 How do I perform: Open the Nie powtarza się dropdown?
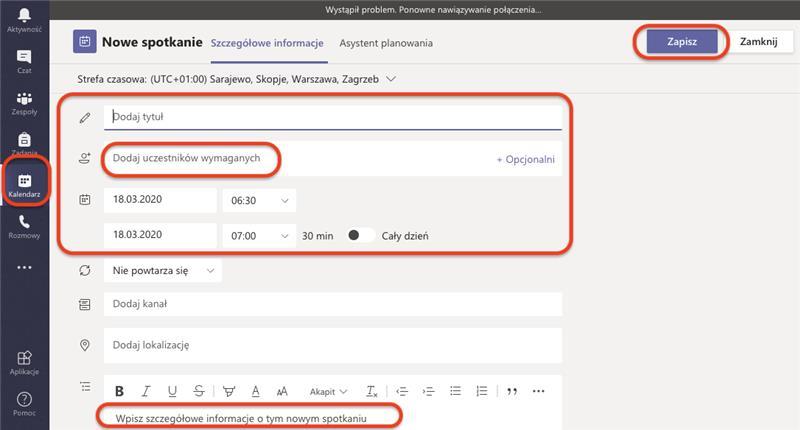[162, 270]
